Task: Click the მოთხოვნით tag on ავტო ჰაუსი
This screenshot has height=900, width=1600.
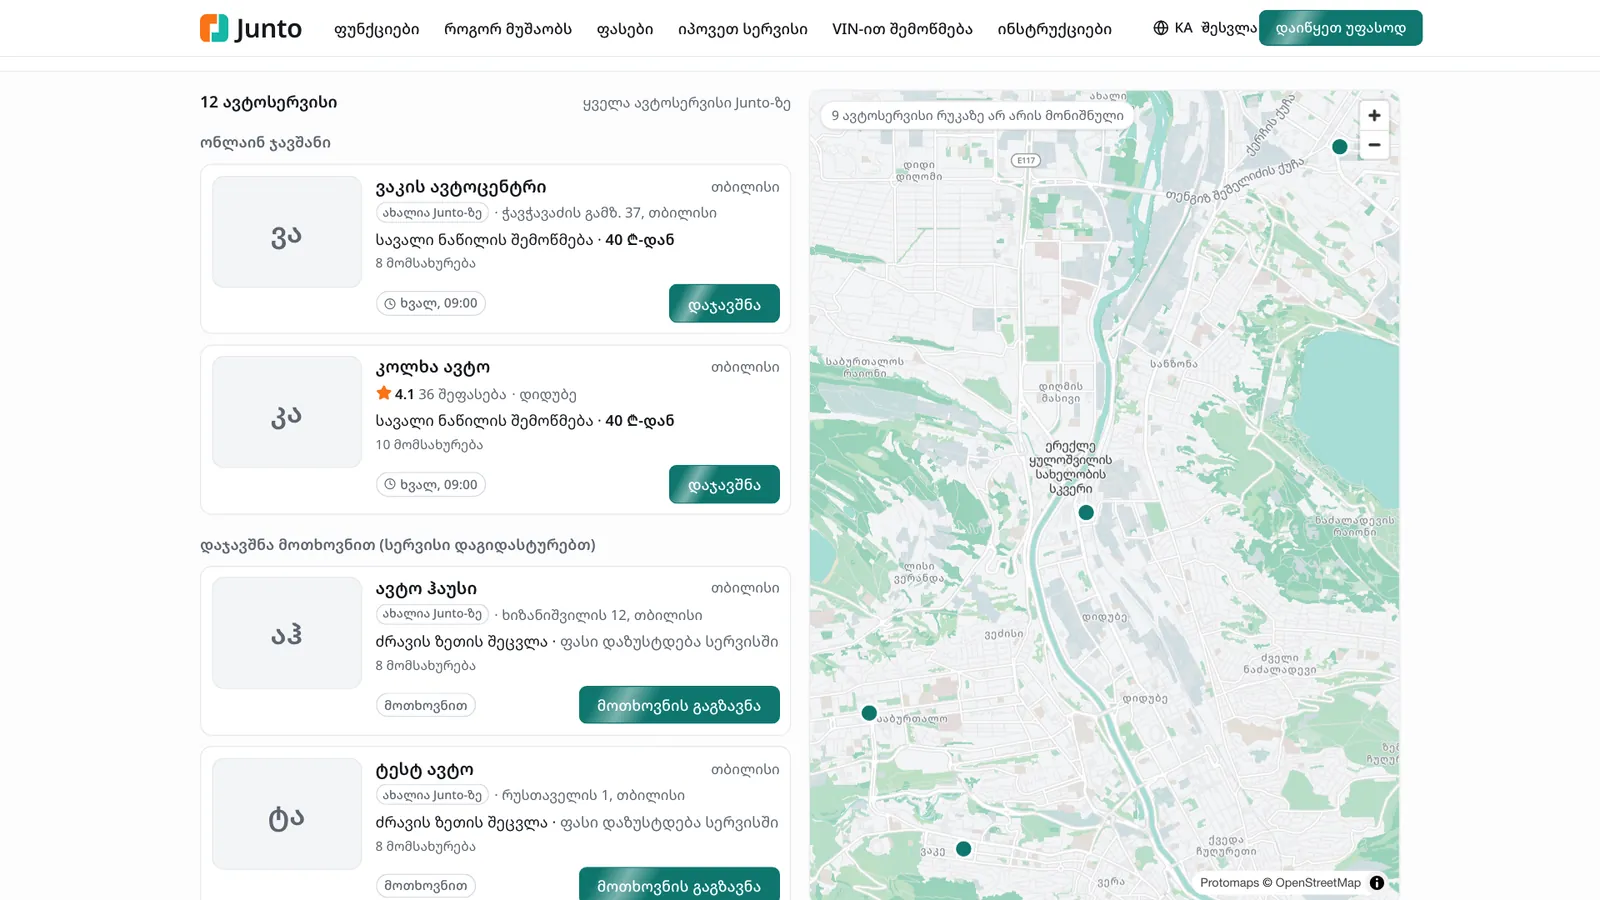Action: pos(426,705)
